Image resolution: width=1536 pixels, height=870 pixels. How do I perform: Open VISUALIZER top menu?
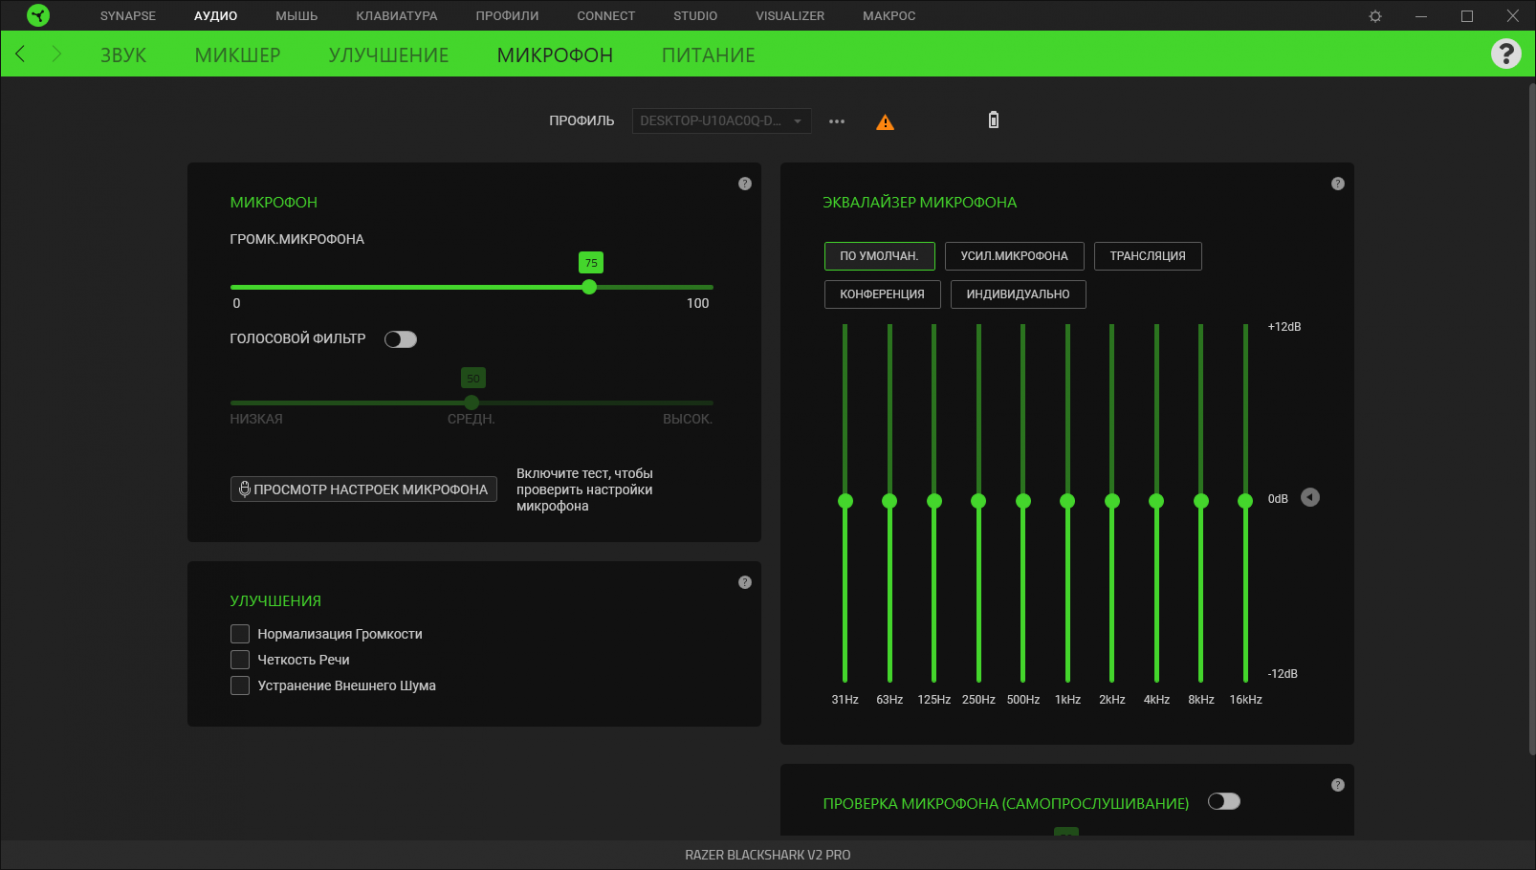(790, 16)
